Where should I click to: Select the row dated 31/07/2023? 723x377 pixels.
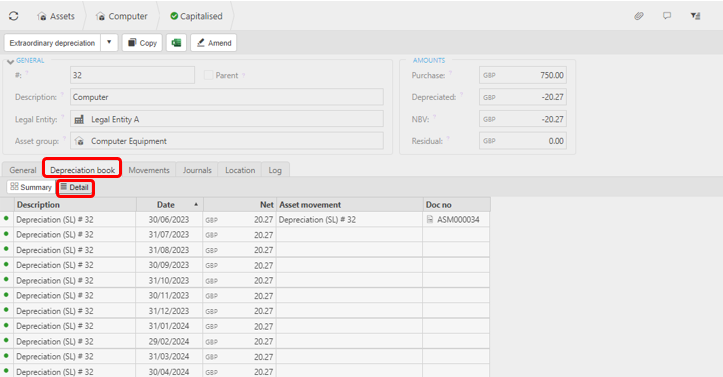(x=245, y=235)
